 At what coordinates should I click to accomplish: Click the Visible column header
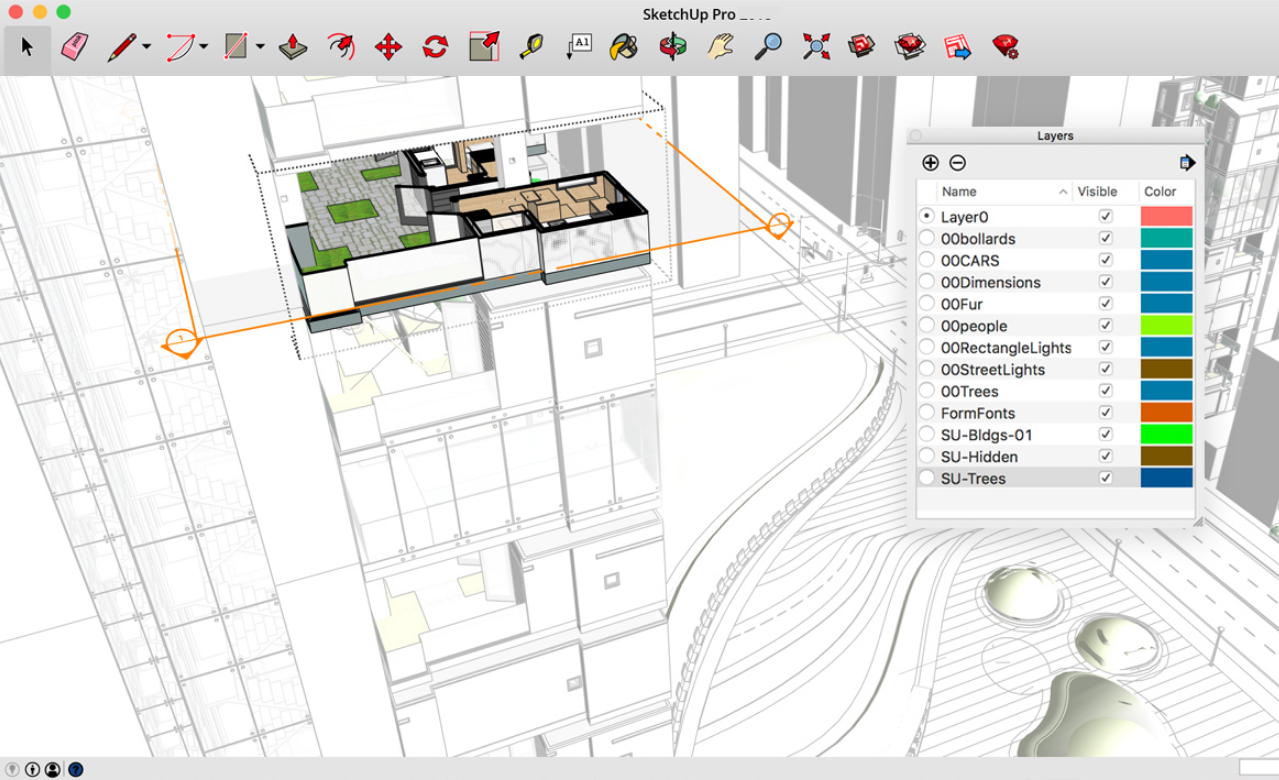coord(1097,192)
